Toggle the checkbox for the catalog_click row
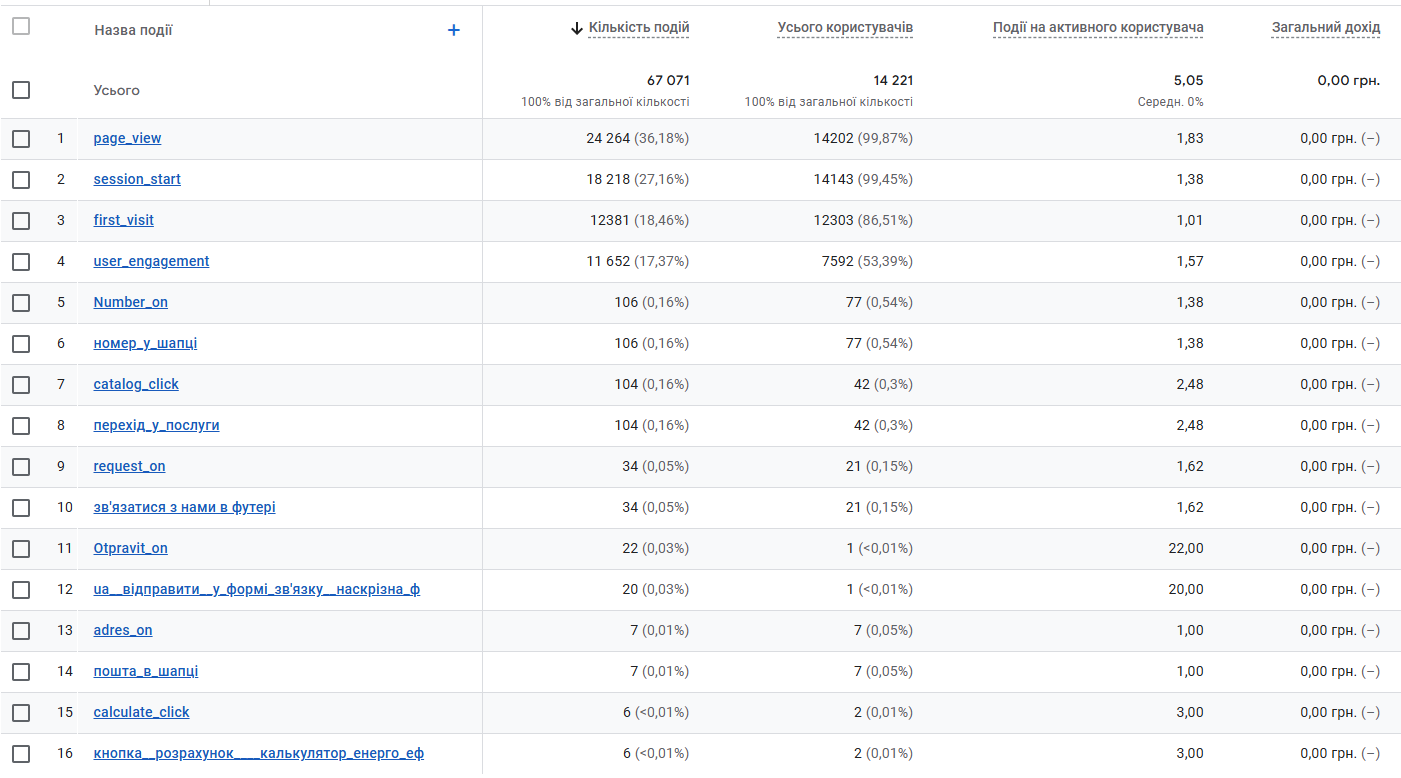This screenshot has height=778, width=1401. click(x=21, y=385)
